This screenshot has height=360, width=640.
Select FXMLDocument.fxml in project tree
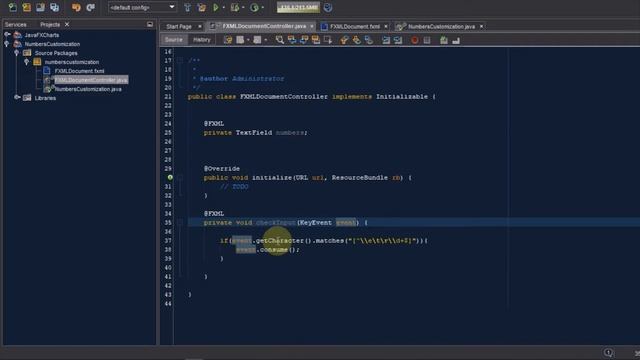(79, 71)
